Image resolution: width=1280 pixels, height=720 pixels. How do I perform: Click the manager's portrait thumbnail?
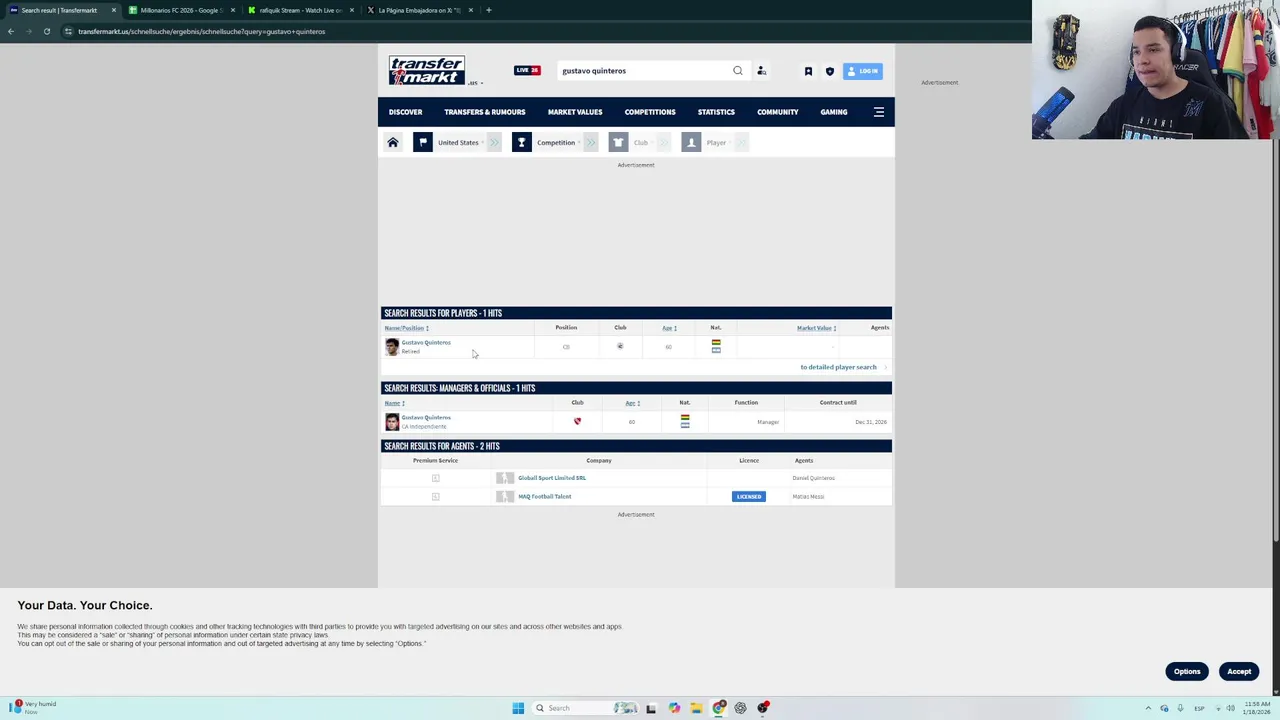point(392,422)
